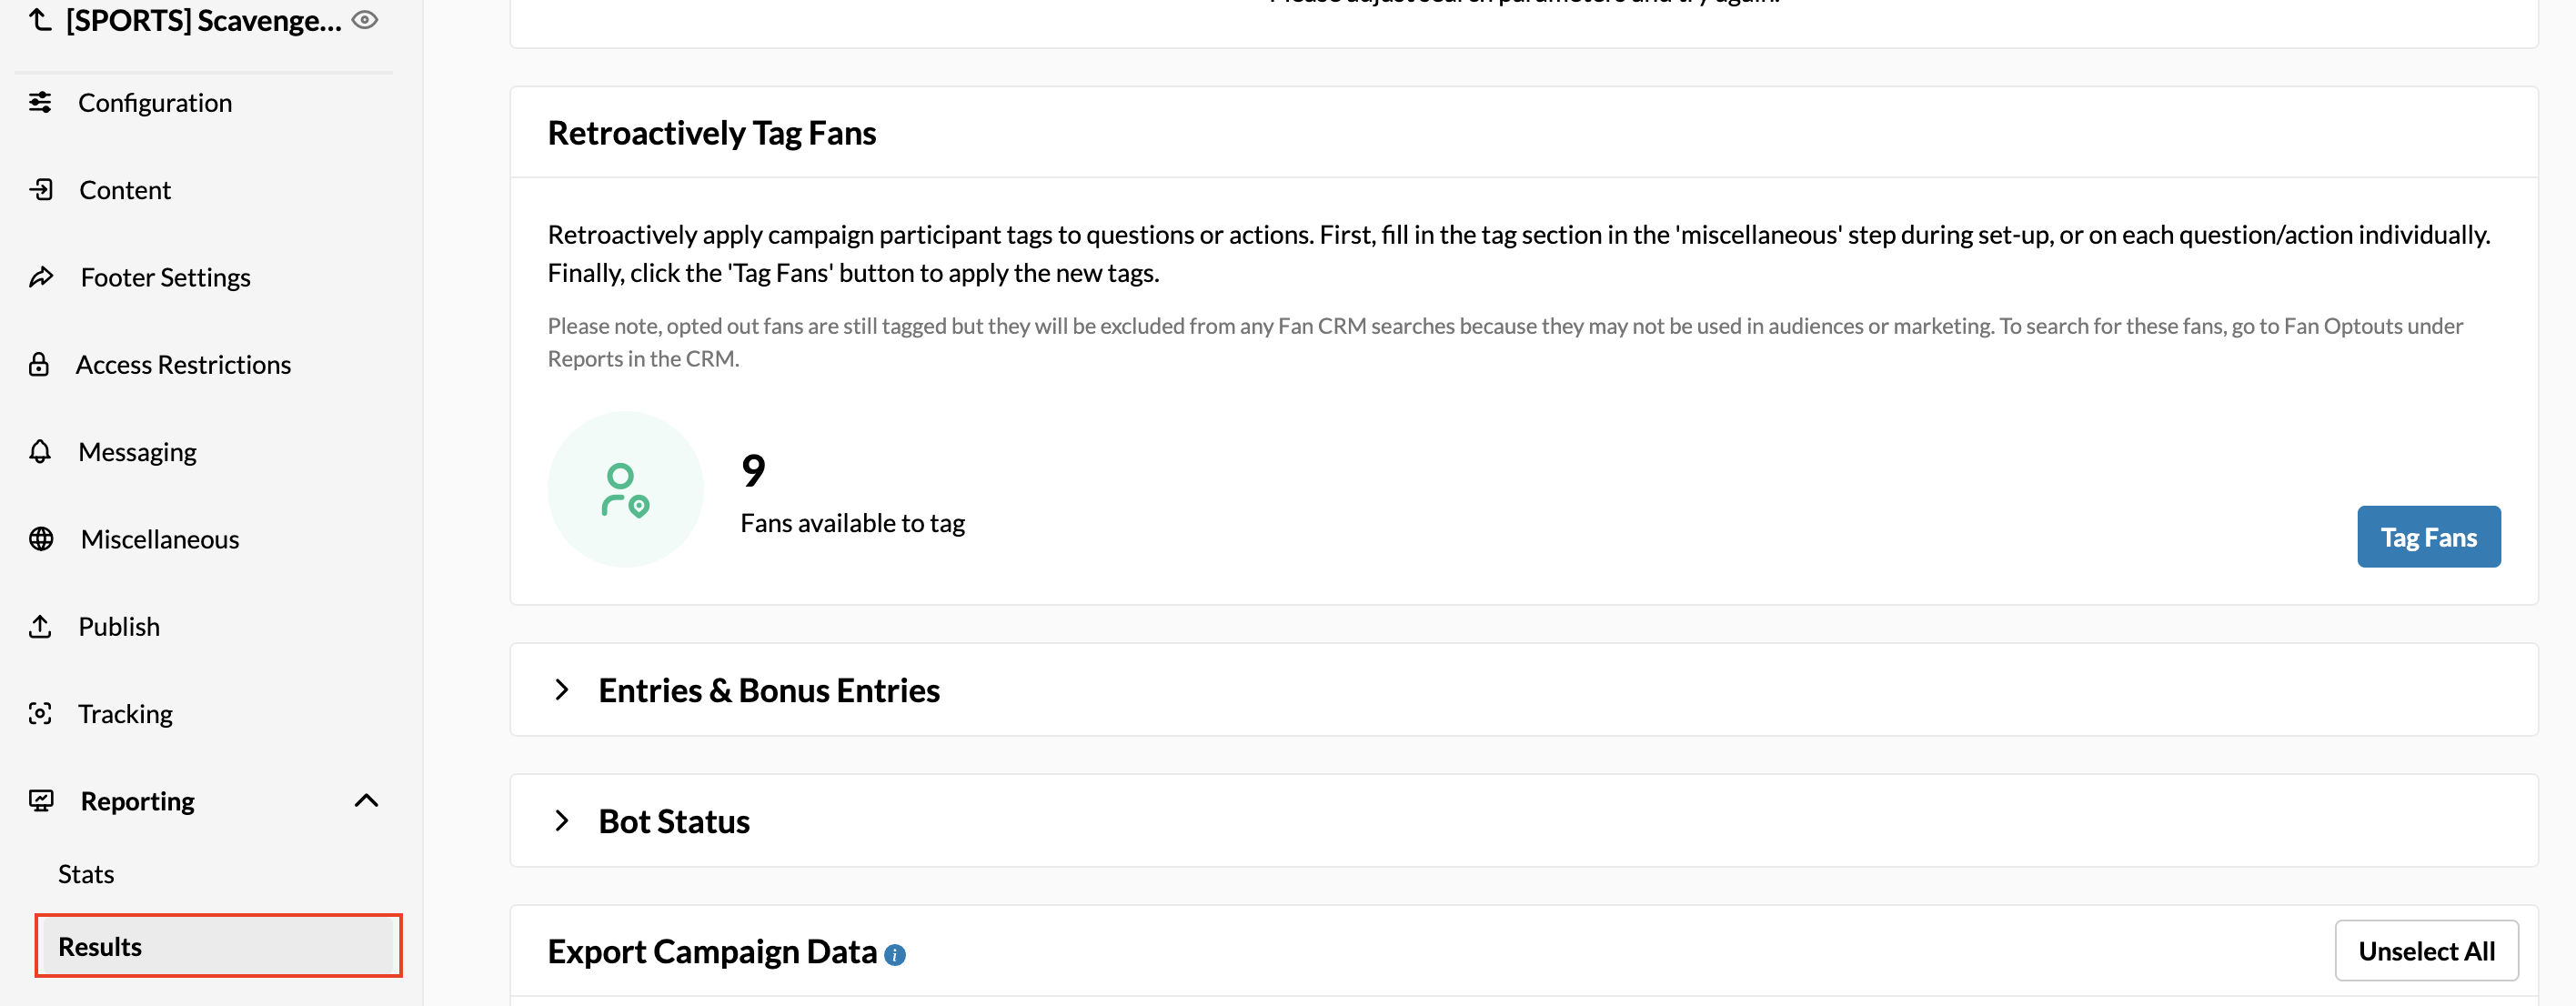The image size is (2576, 1006).
Task: Click the green fan tag avatar circle
Action: [x=625, y=489]
